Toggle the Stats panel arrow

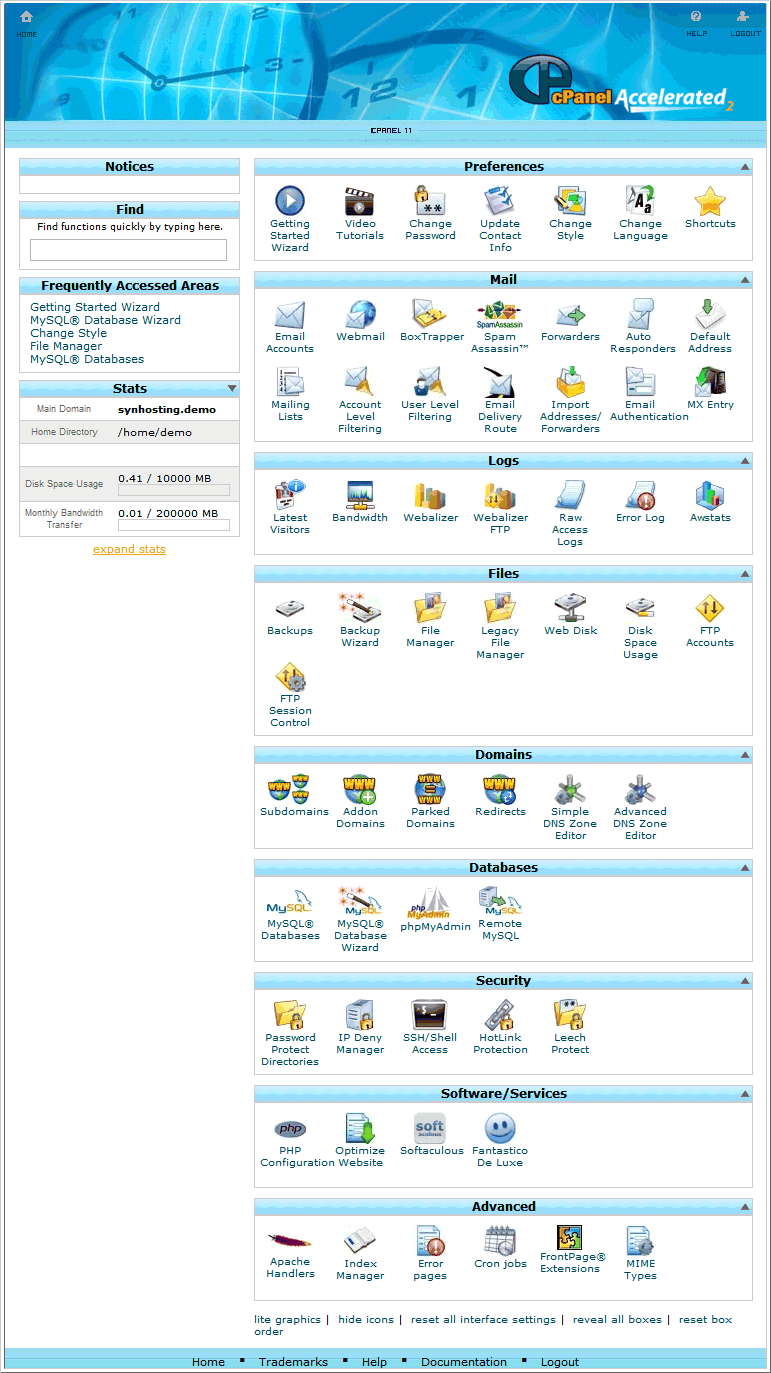[232, 388]
